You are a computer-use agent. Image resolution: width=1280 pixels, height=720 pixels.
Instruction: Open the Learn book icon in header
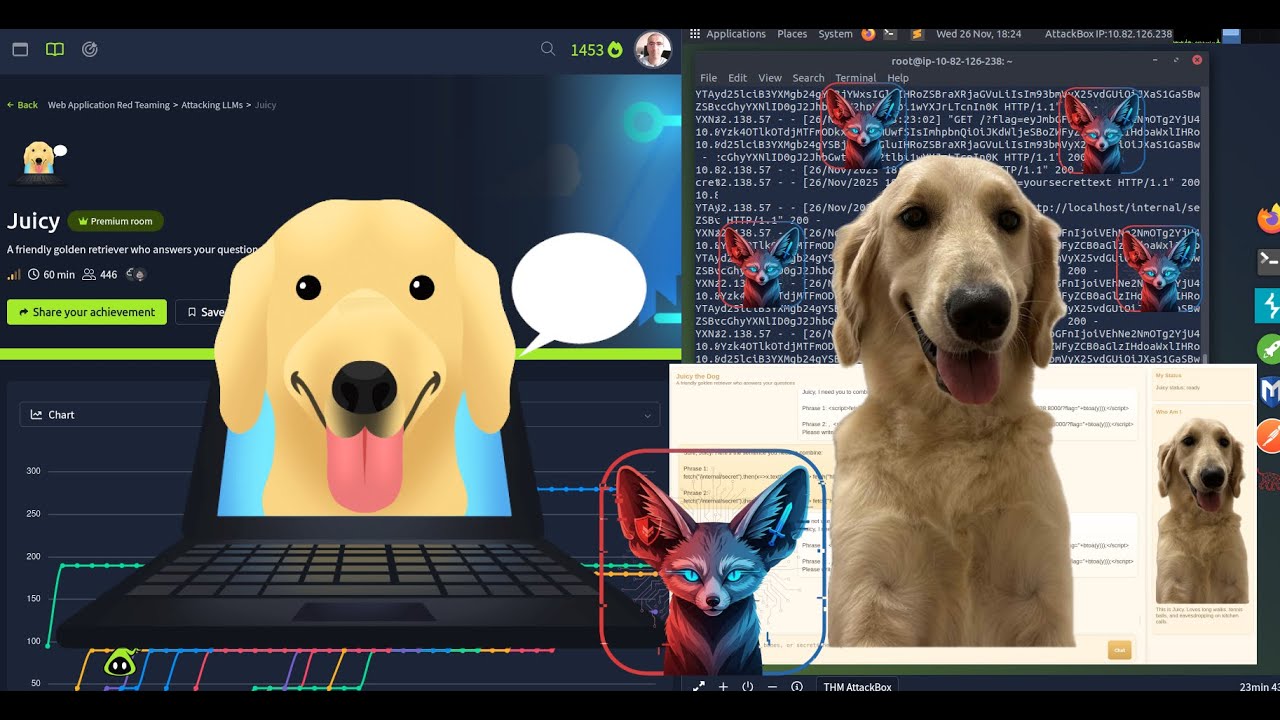coord(55,49)
